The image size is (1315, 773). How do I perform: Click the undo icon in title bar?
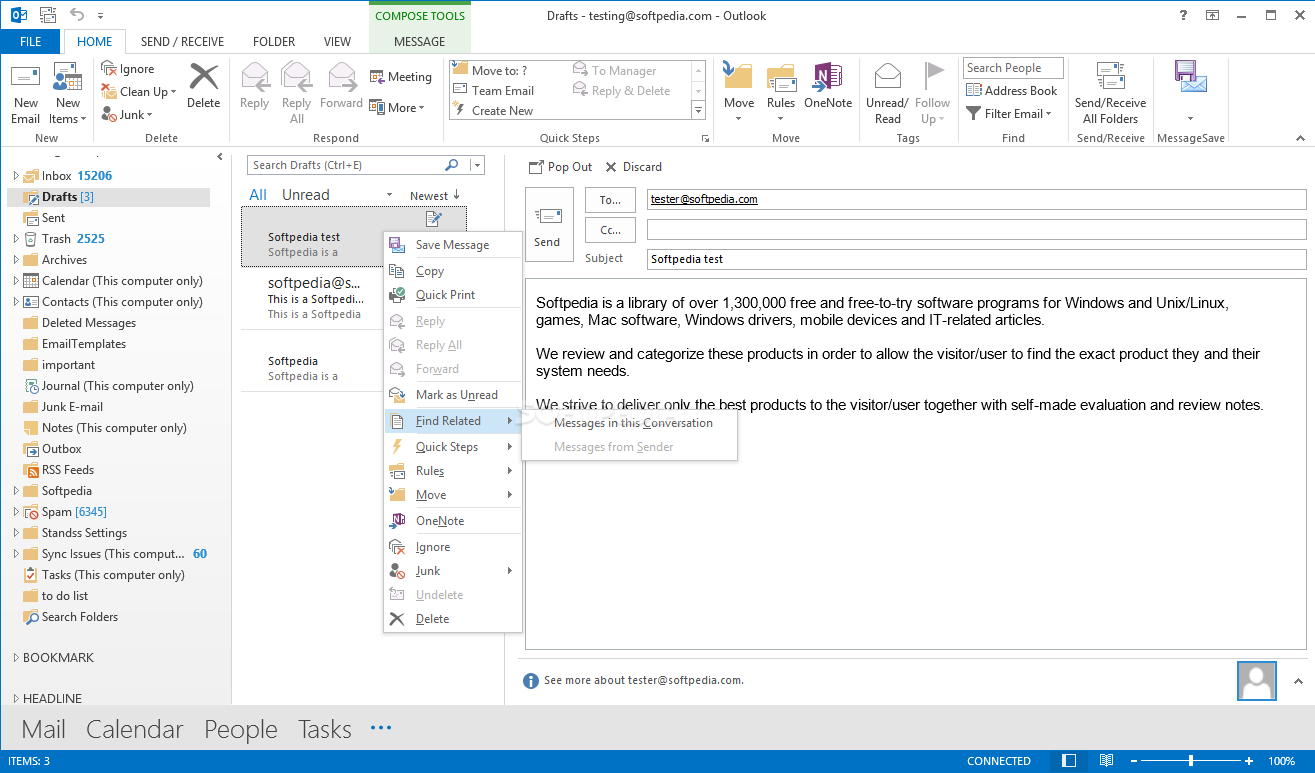point(78,15)
